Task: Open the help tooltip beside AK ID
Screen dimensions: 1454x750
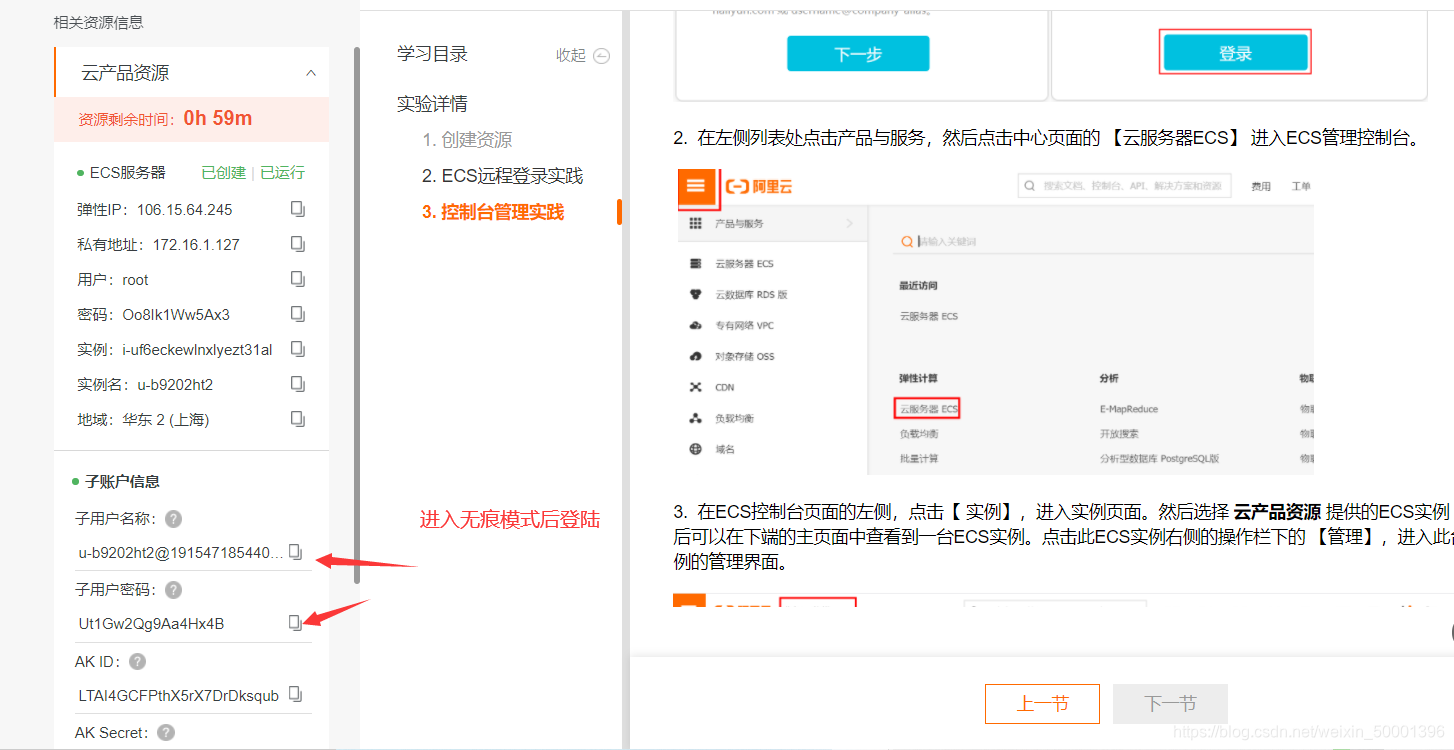Action: [x=137, y=660]
